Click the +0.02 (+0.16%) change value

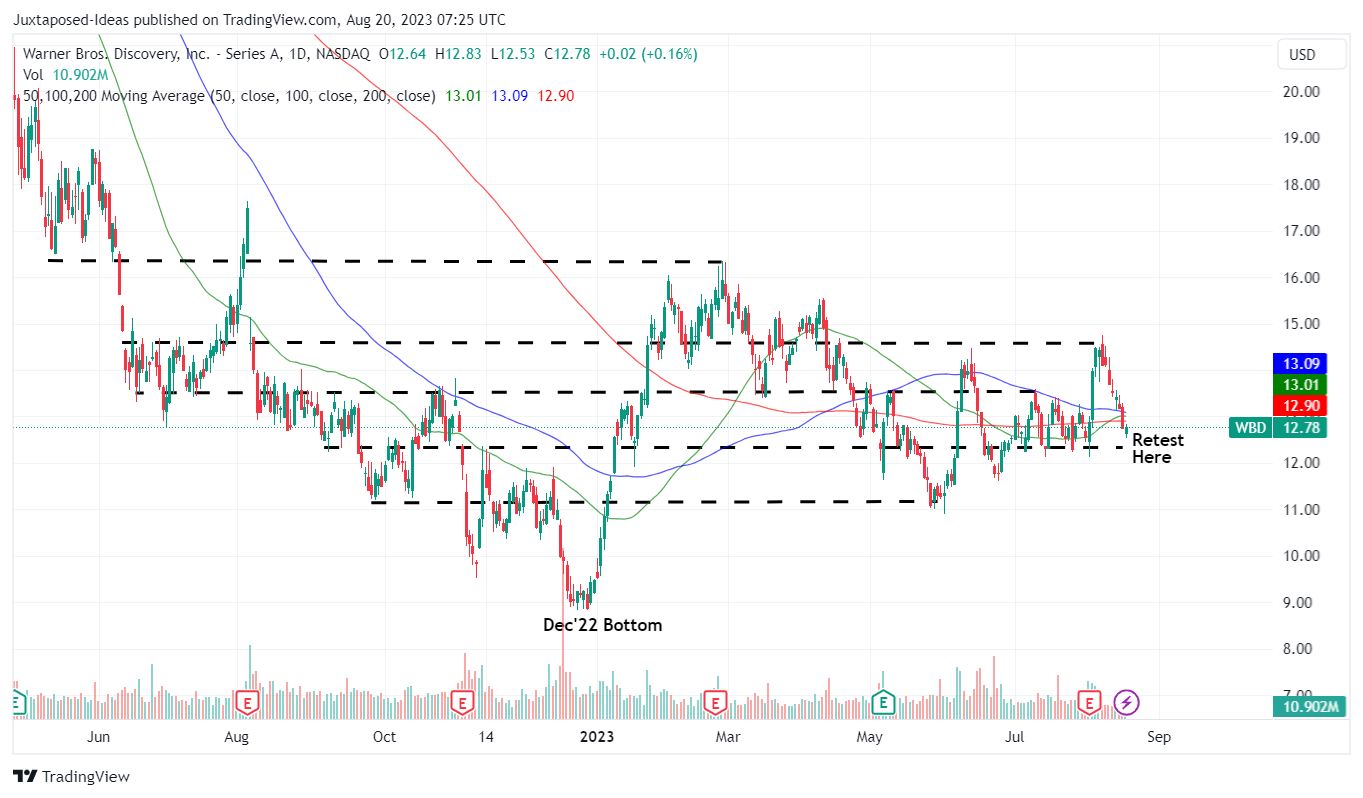tap(648, 54)
